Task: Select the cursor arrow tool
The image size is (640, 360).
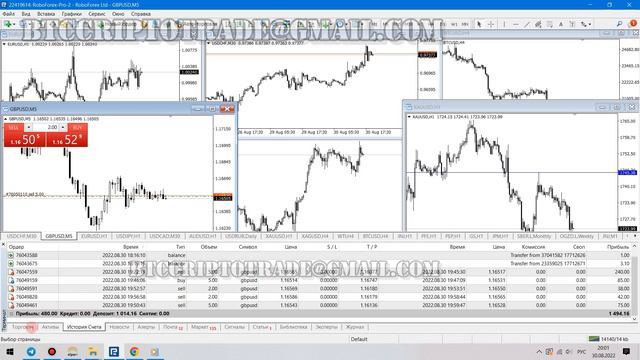Action: (x=479, y=24)
